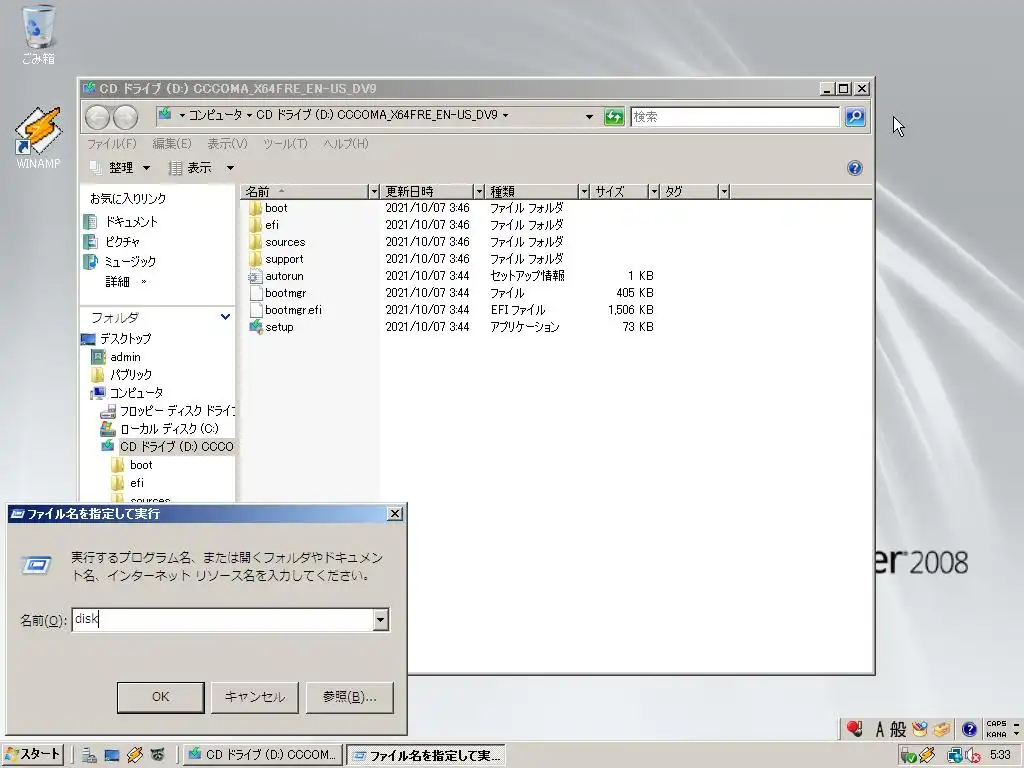The width and height of the screenshot is (1024, 768).
Task: Refresh the CD drive folder view
Action: [613, 117]
